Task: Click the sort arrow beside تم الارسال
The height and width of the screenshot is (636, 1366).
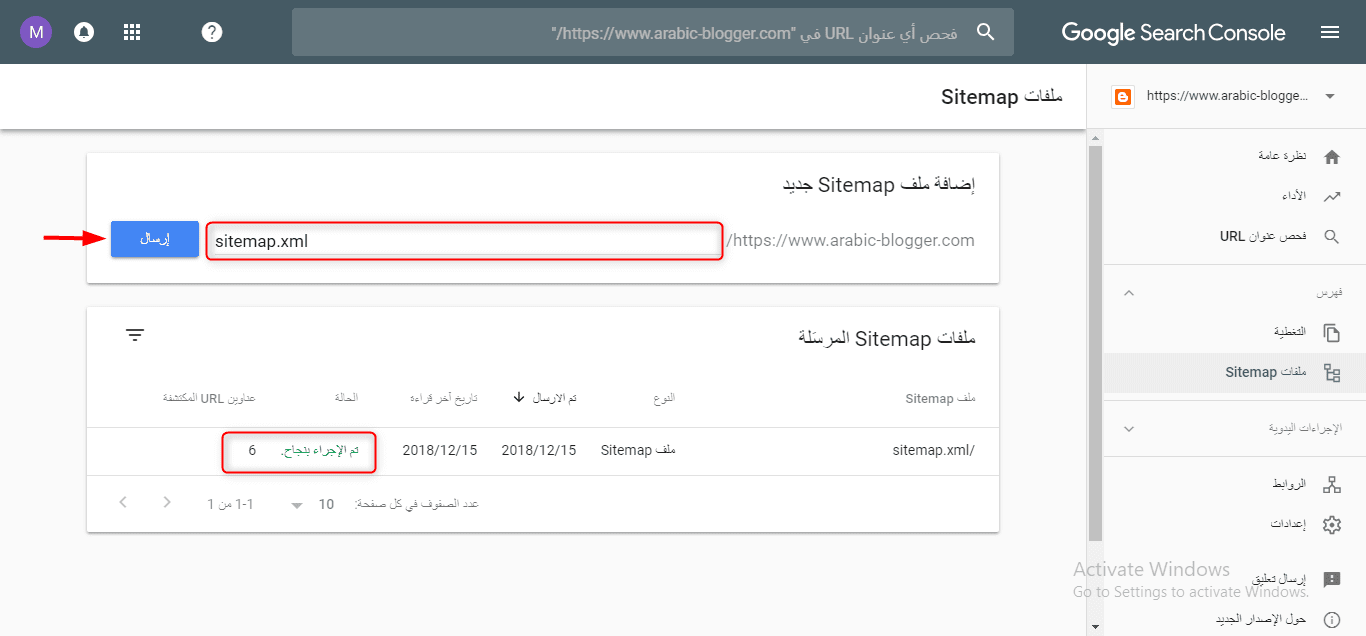Action: point(519,398)
